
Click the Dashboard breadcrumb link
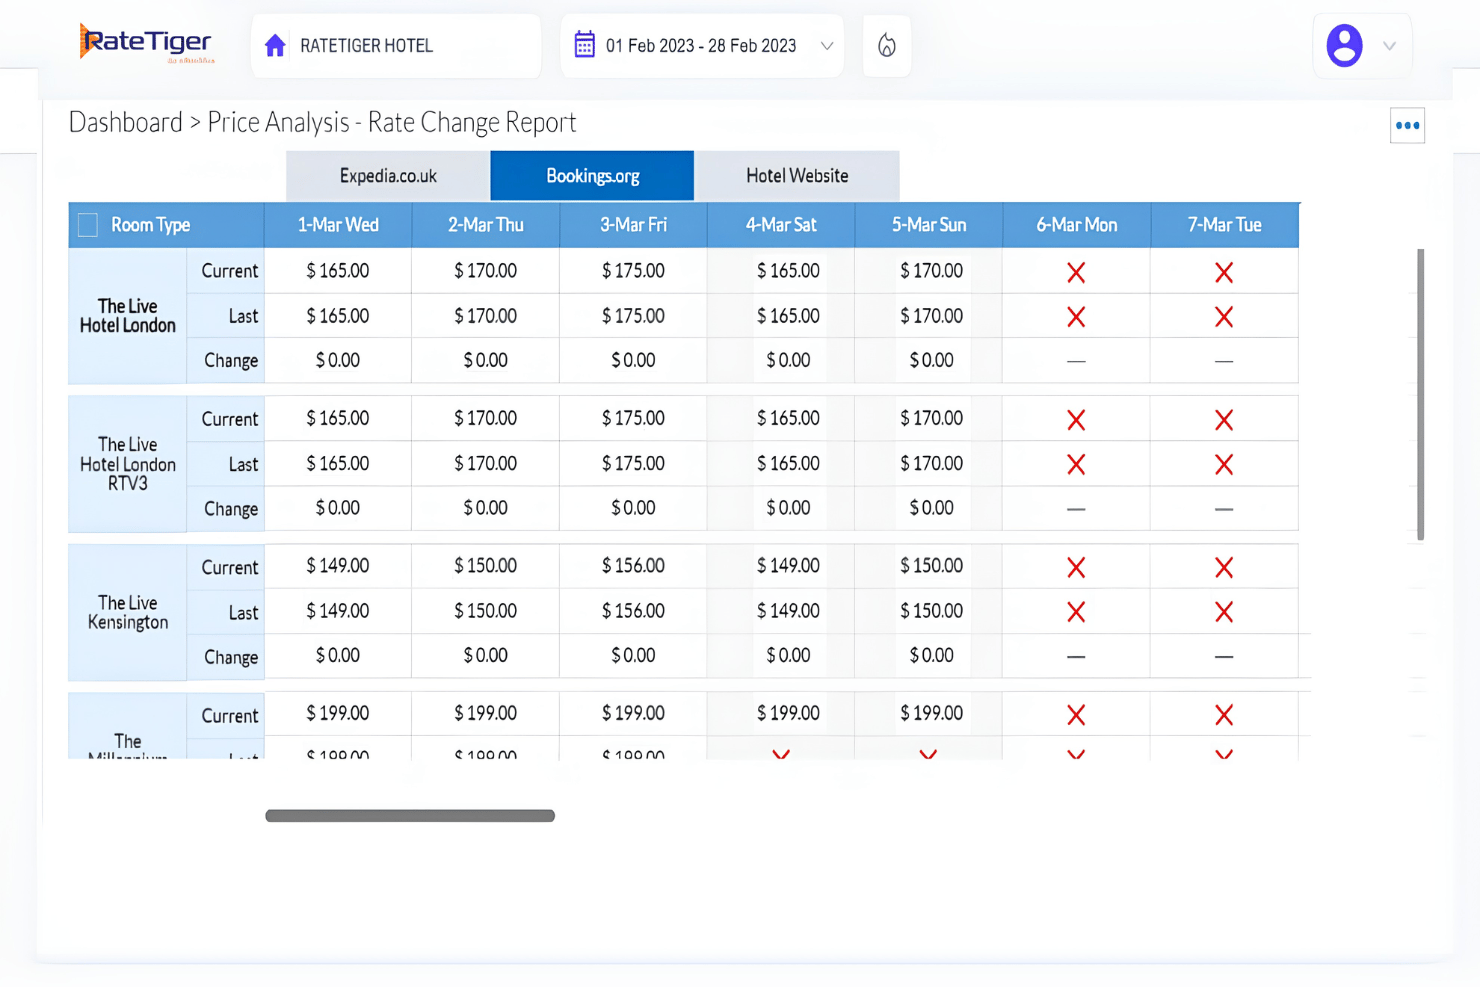pyautogui.click(x=126, y=122)
